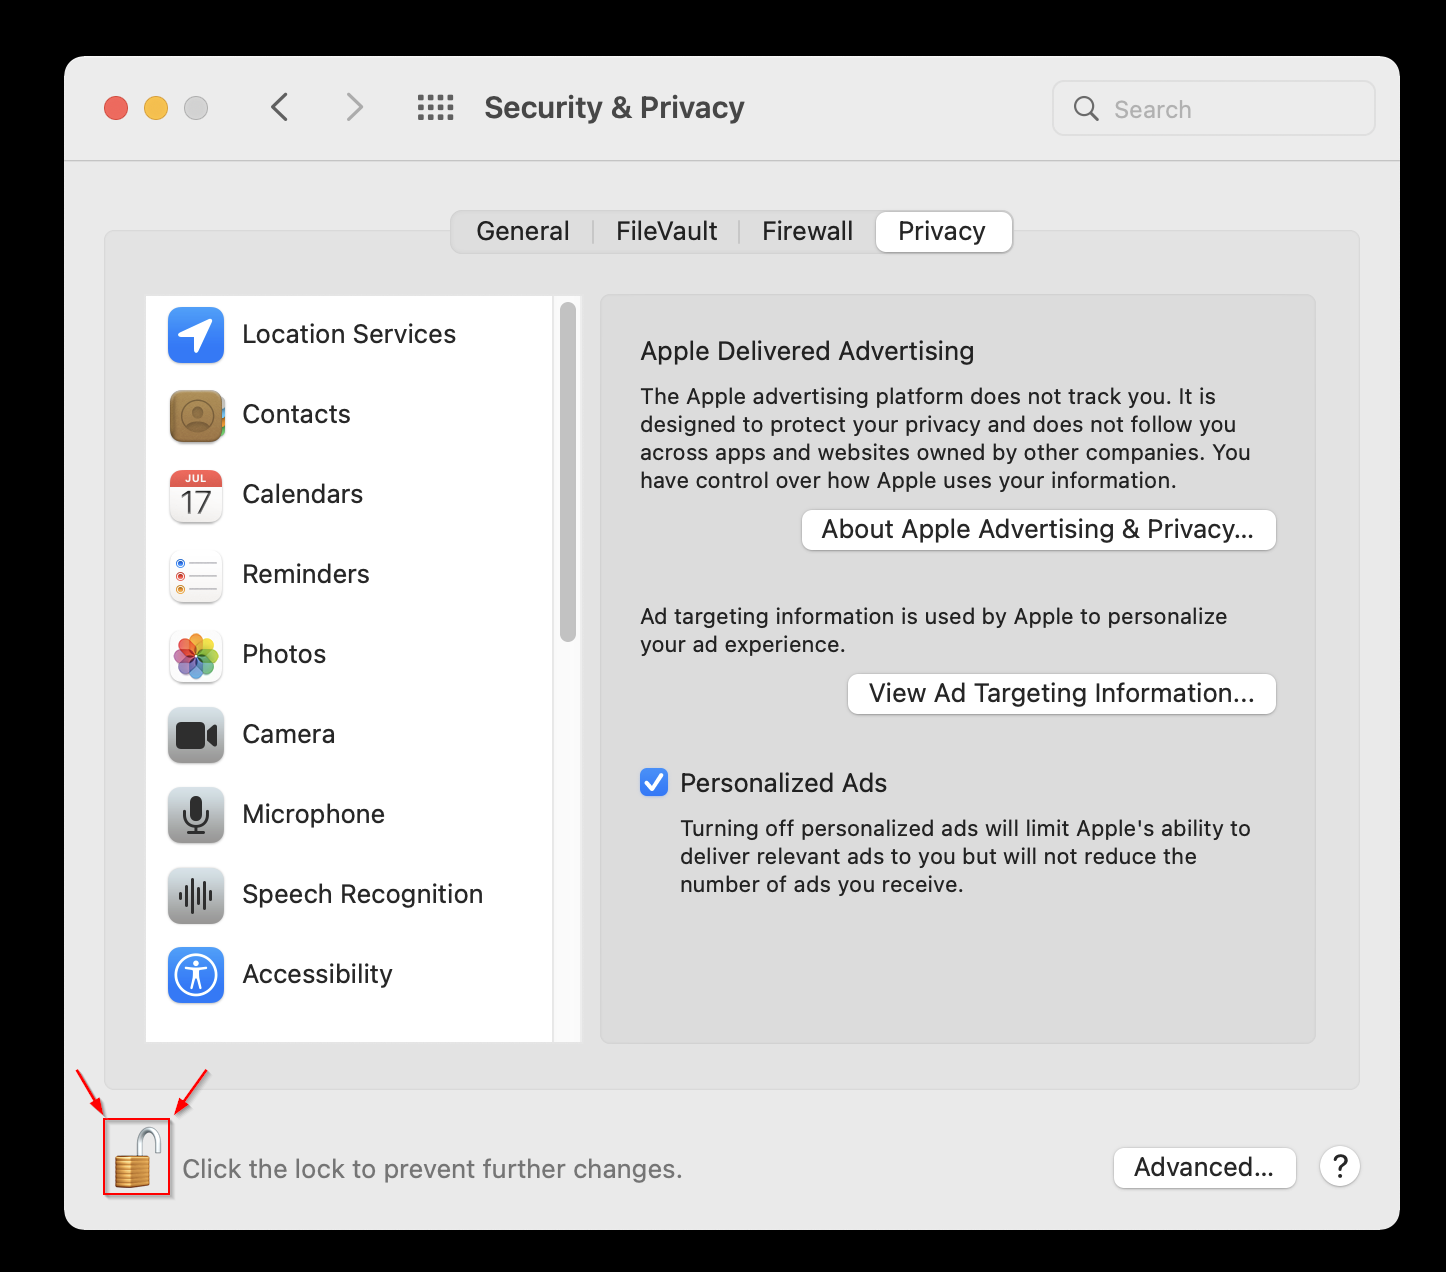This screenshot has height=1272, width=1446.
Task: Click the Contacts book icon
Action: coord(196,415)
